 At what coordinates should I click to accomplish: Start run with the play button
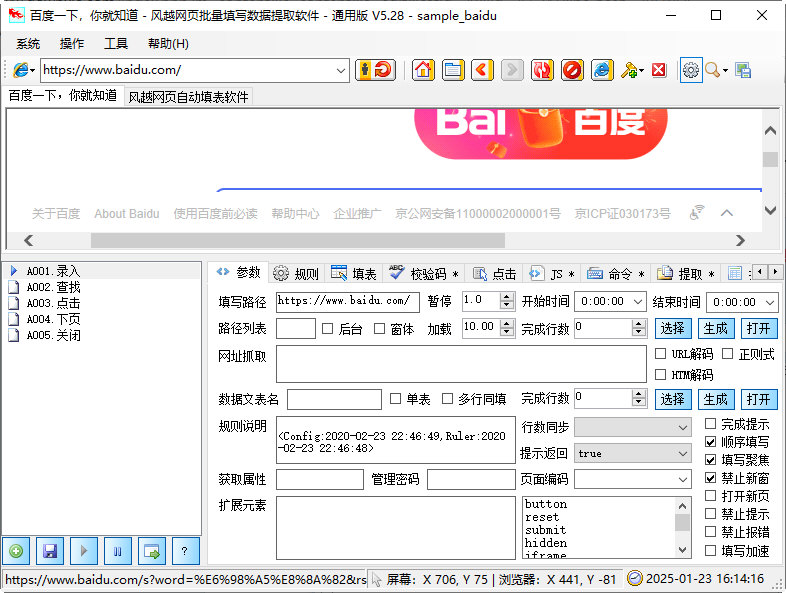pos(84,551)
